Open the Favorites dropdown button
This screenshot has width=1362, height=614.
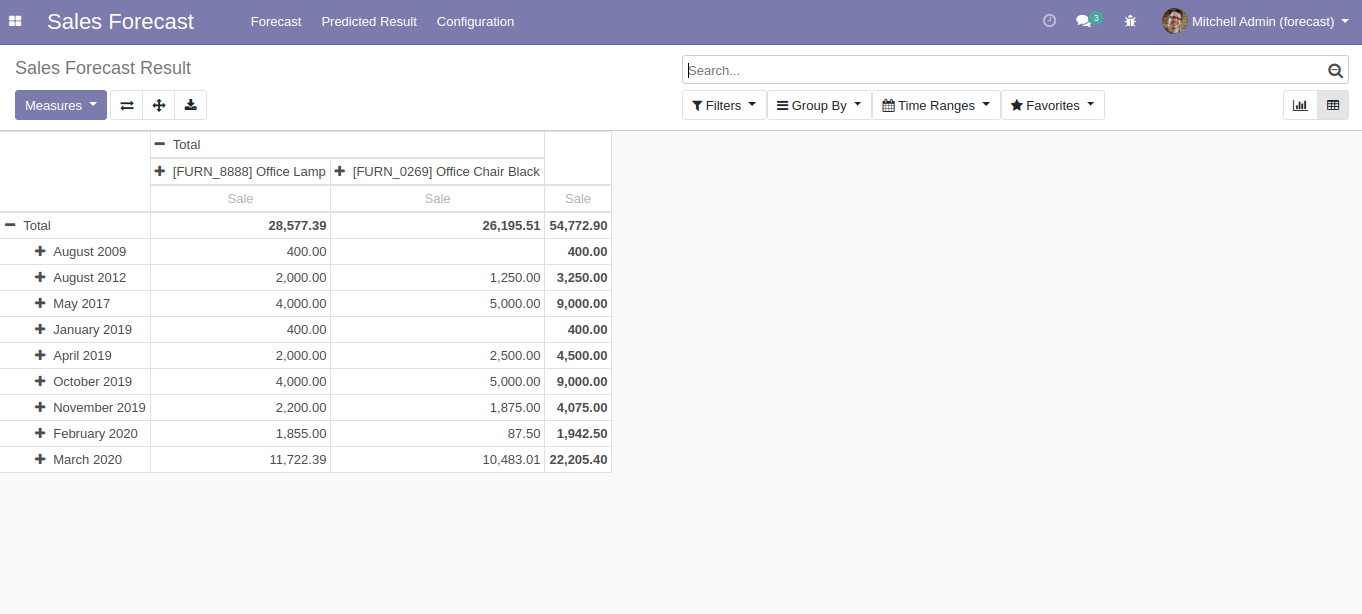pyautogui.click(x=1052, y=105)
